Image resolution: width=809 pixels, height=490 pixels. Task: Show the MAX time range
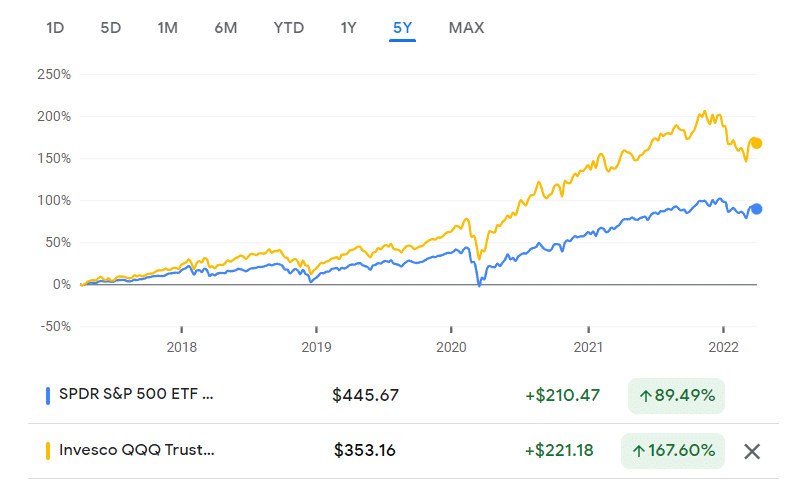pyautogui.click(x=466, y=28)
